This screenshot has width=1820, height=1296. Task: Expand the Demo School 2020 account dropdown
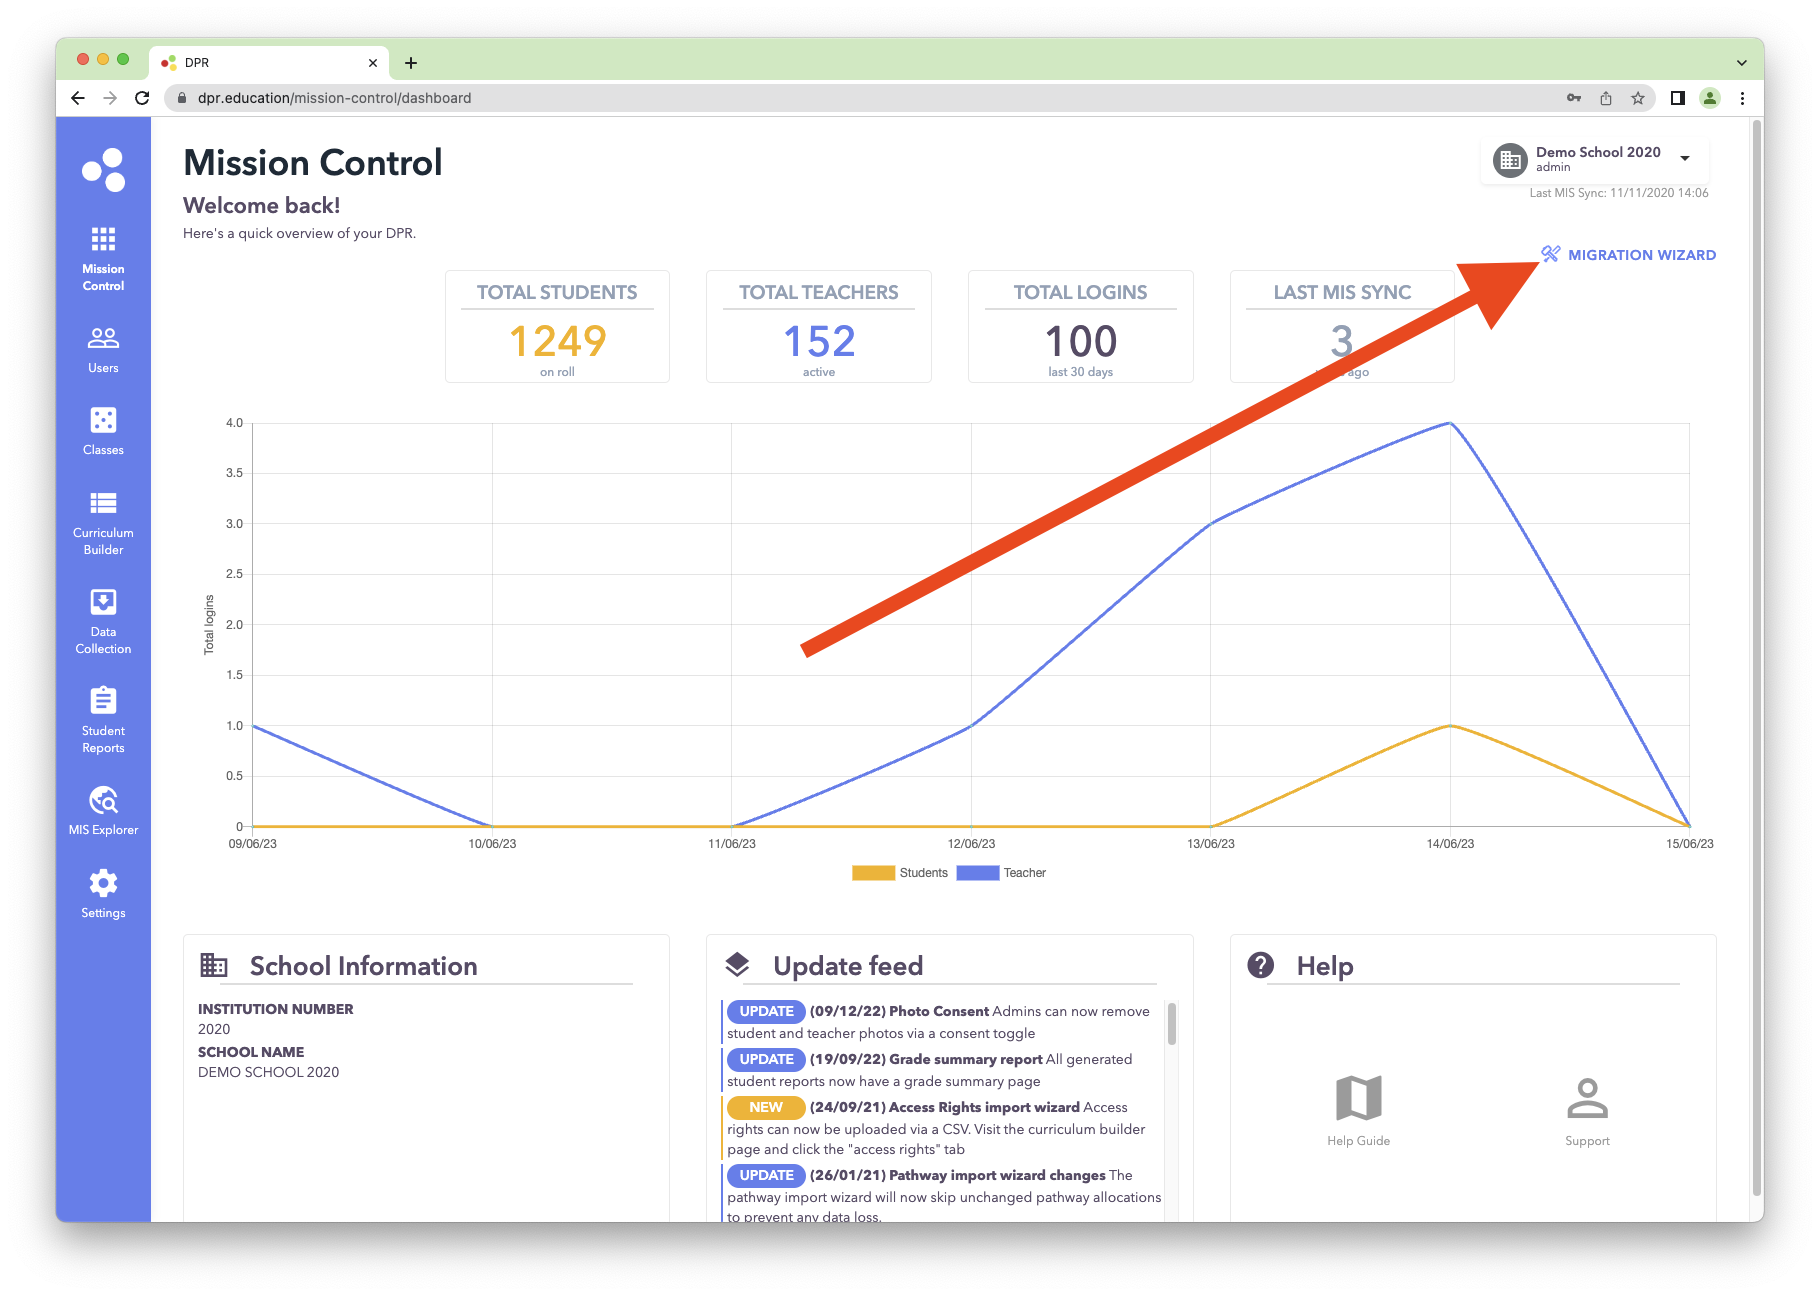coord(1686,159)
